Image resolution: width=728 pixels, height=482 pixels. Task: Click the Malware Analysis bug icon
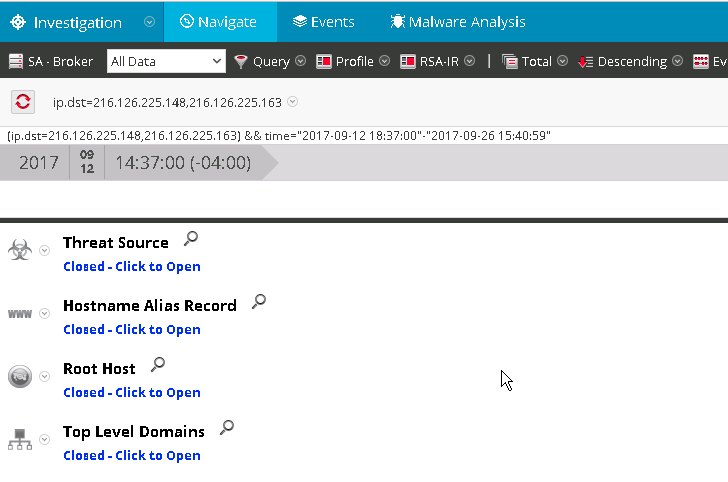397,21
